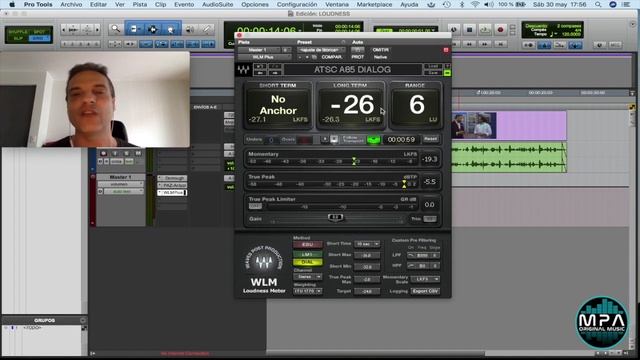Select the Scrubber speaker tool
The image size is (640, 360).
click(x=190, y=29)
